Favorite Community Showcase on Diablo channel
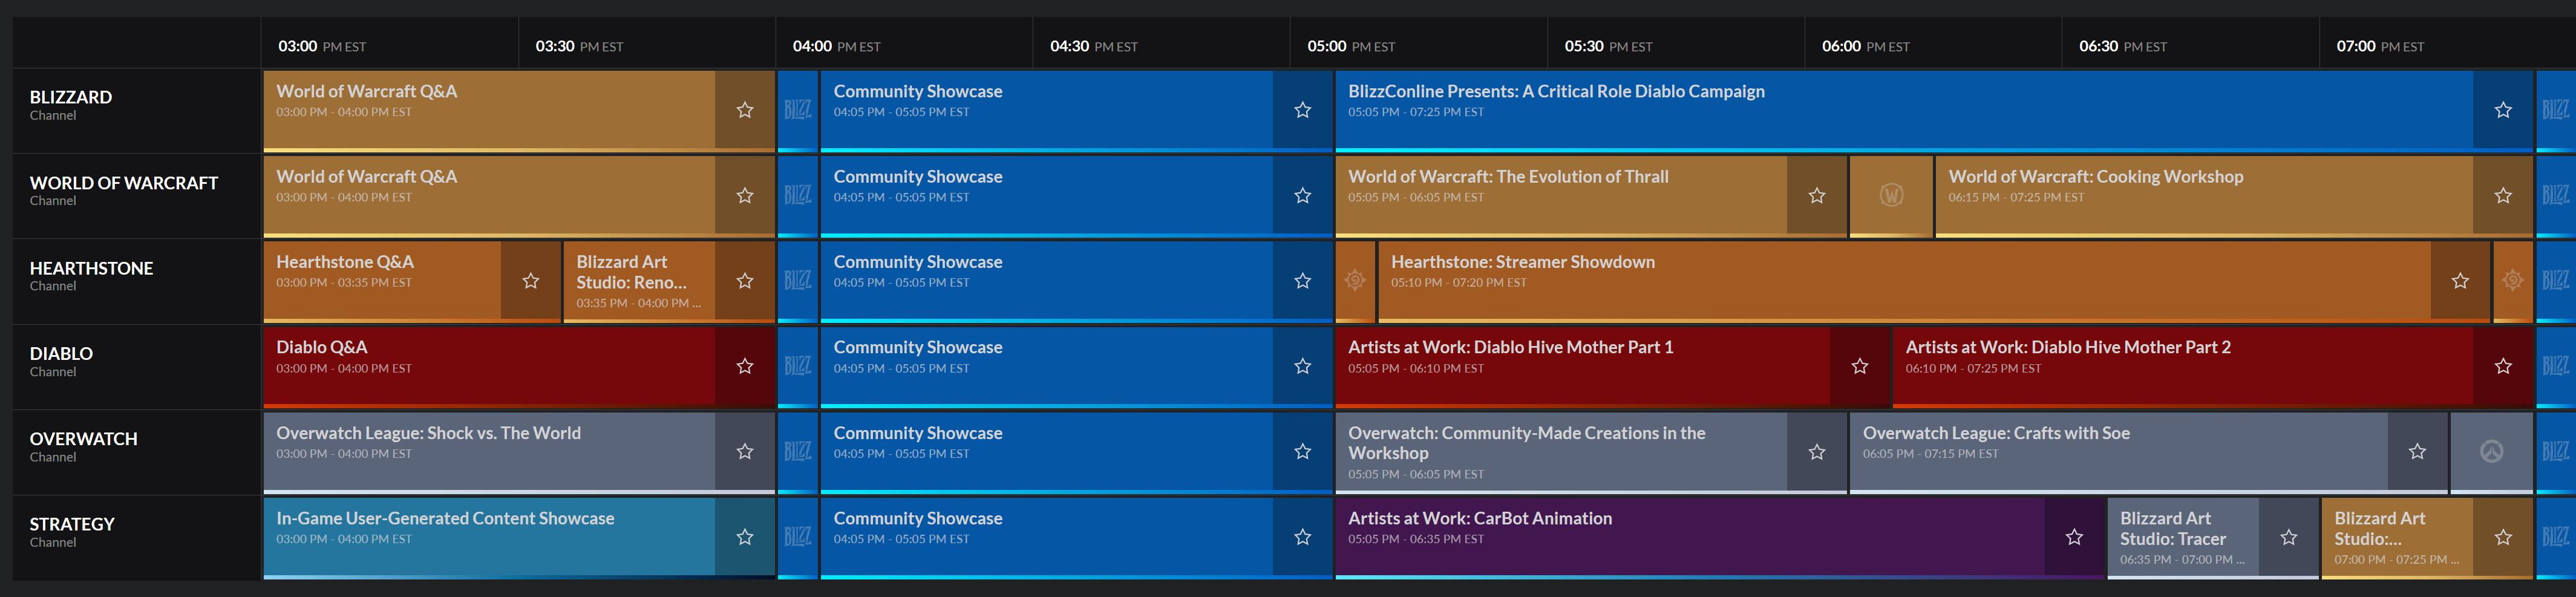Image resolution: width=2576 pixels, height=597 pixels. click(x=1302, y=366)
